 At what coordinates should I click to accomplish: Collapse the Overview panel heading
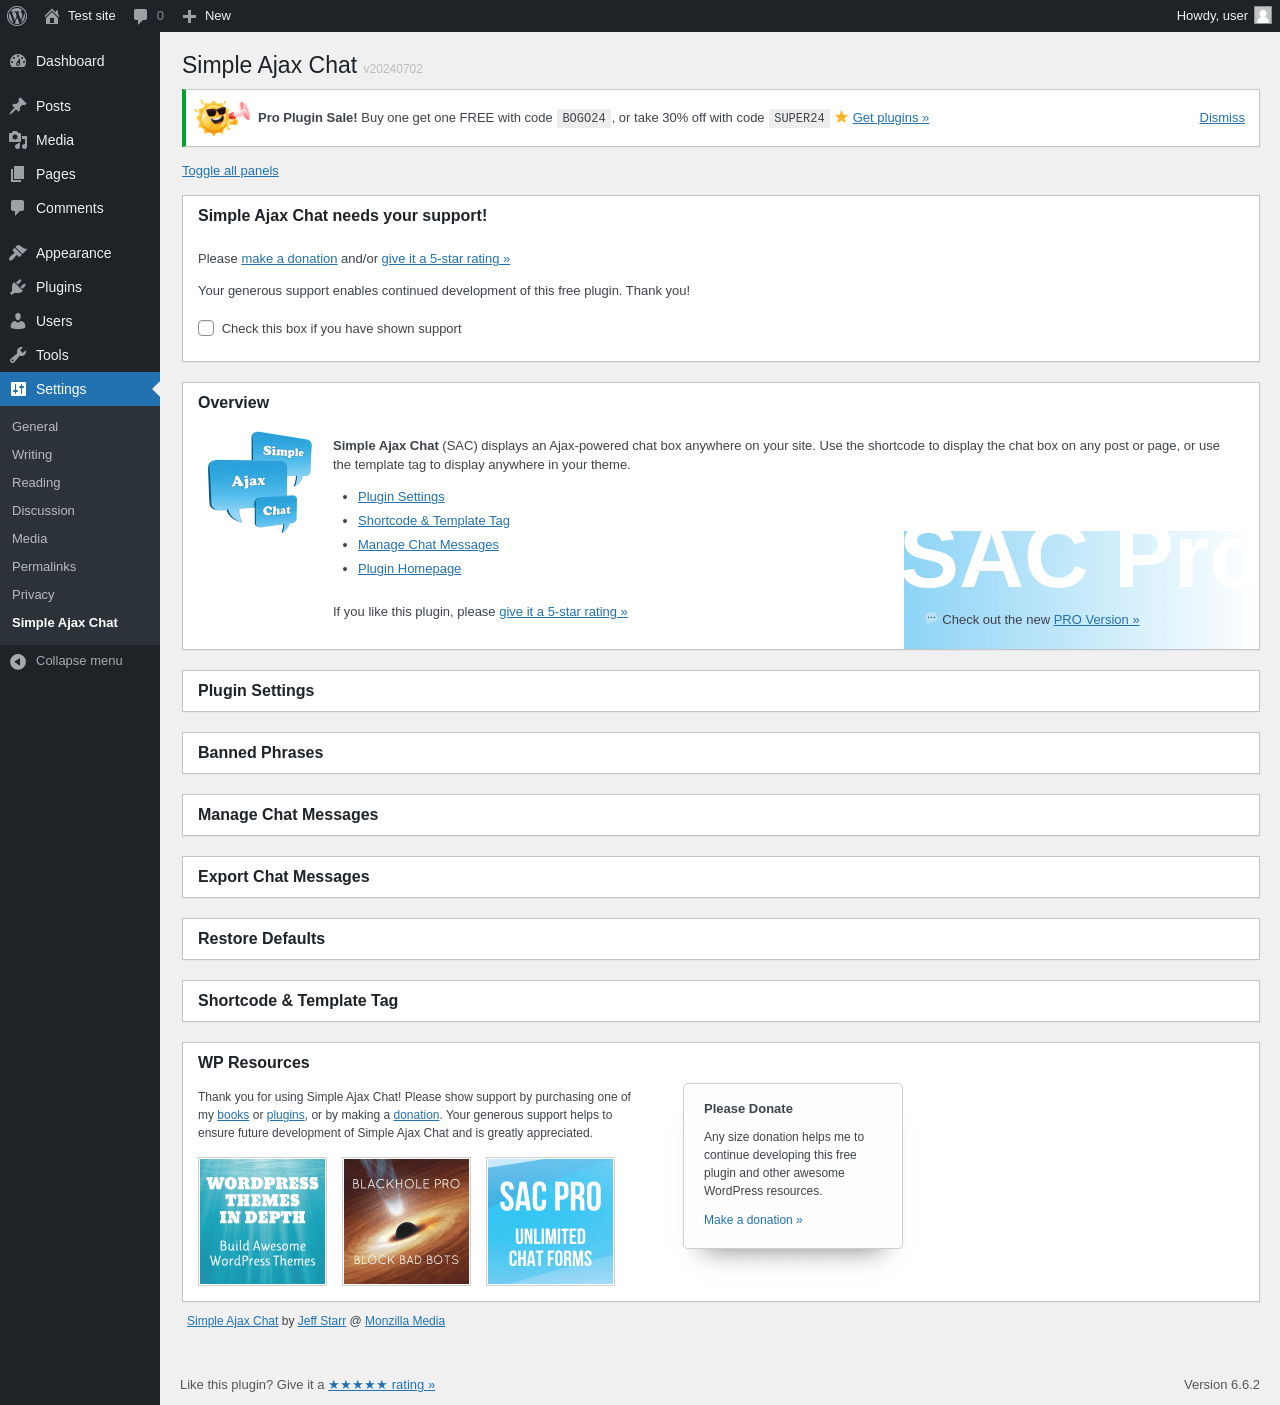(x=720, y=403)
